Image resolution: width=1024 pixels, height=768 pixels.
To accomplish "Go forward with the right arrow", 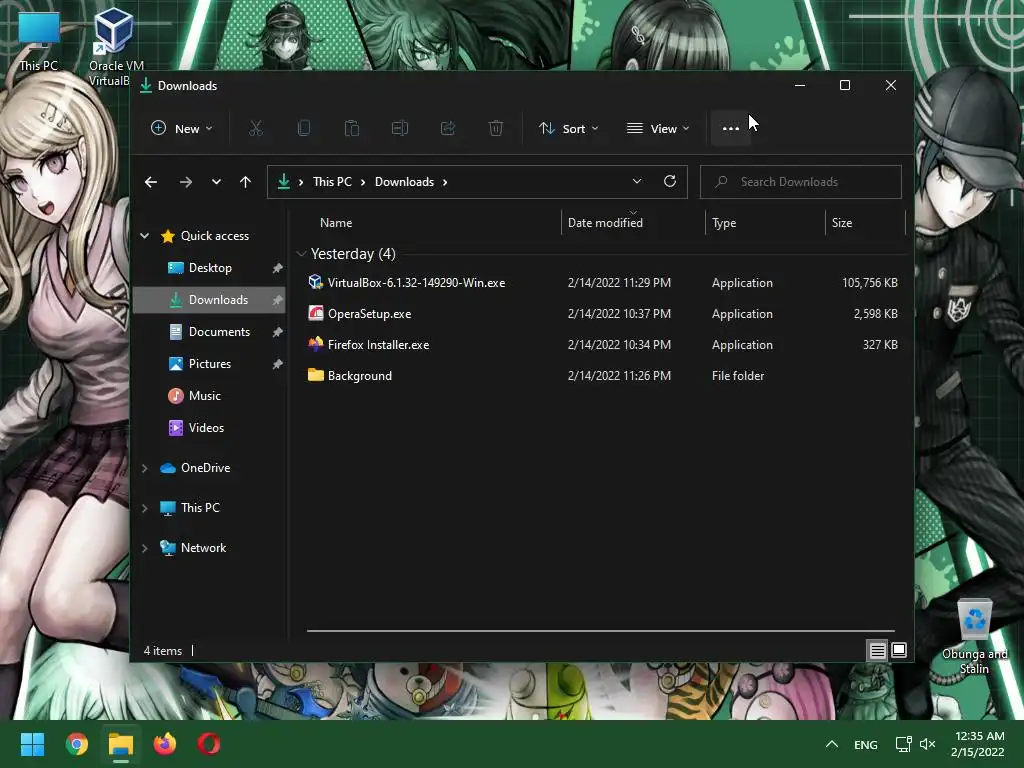I will pyautogui.click(x=186, y=182).
